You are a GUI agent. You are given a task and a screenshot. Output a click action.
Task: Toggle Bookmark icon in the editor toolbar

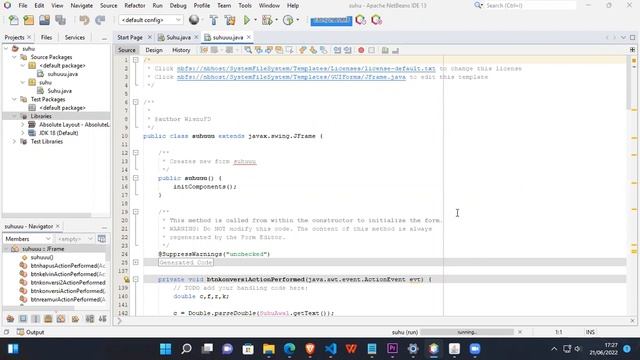[323, 50]
